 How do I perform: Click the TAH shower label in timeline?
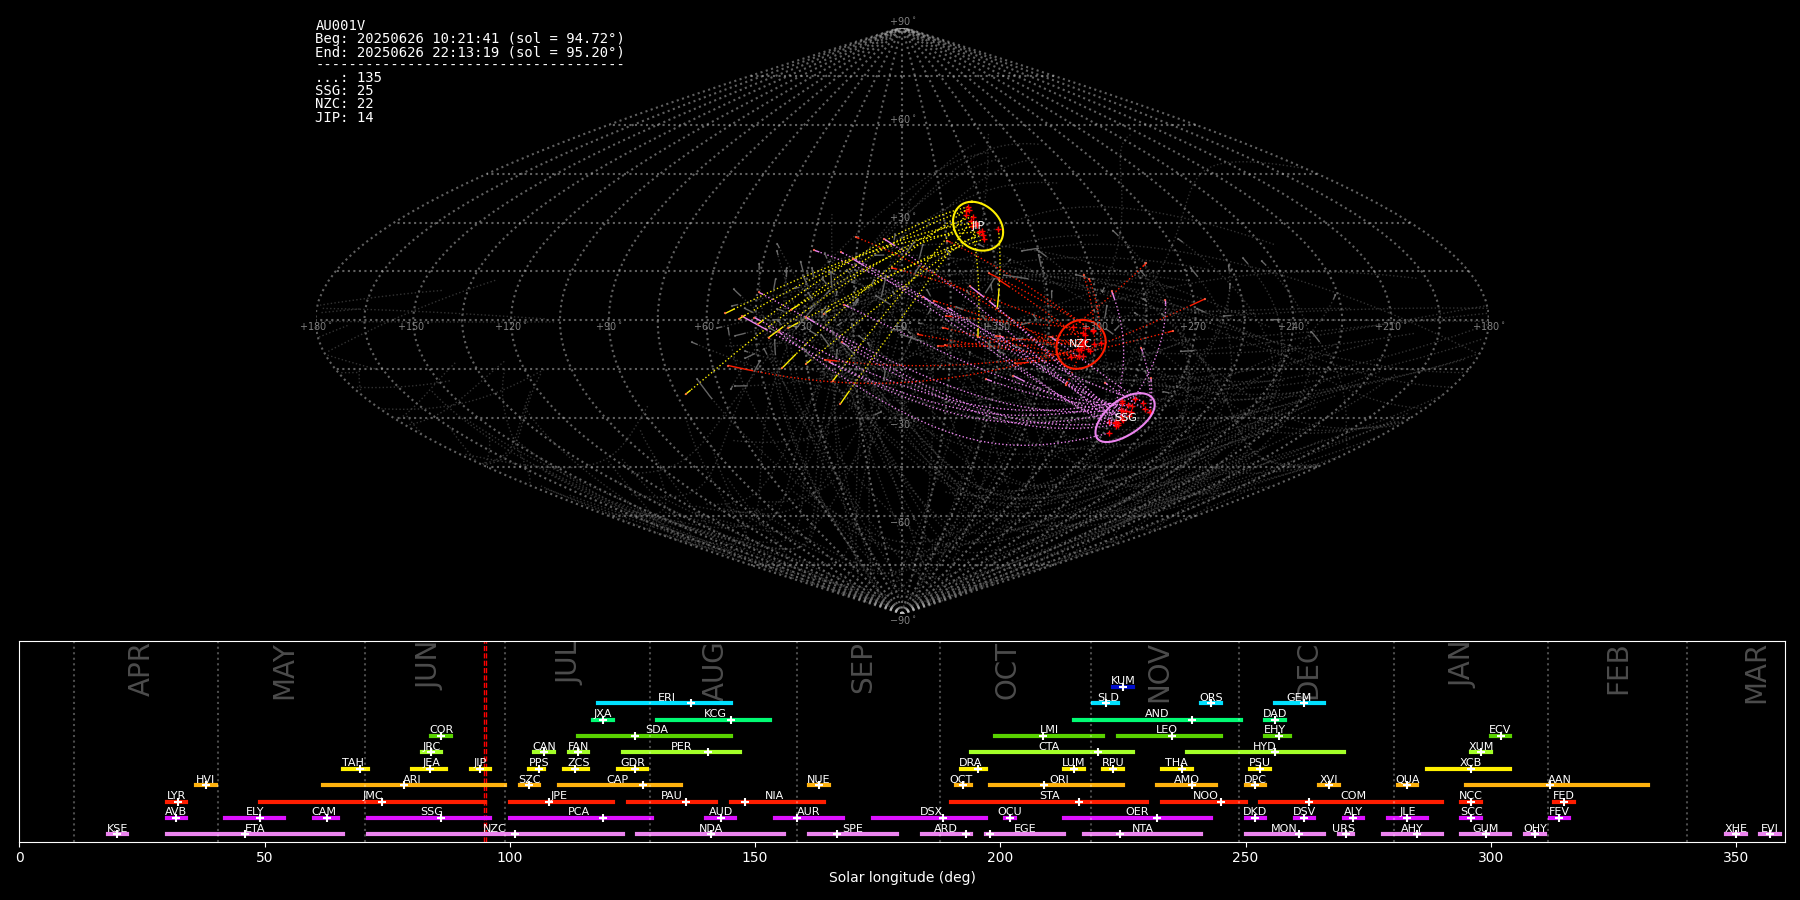point(353,763)
